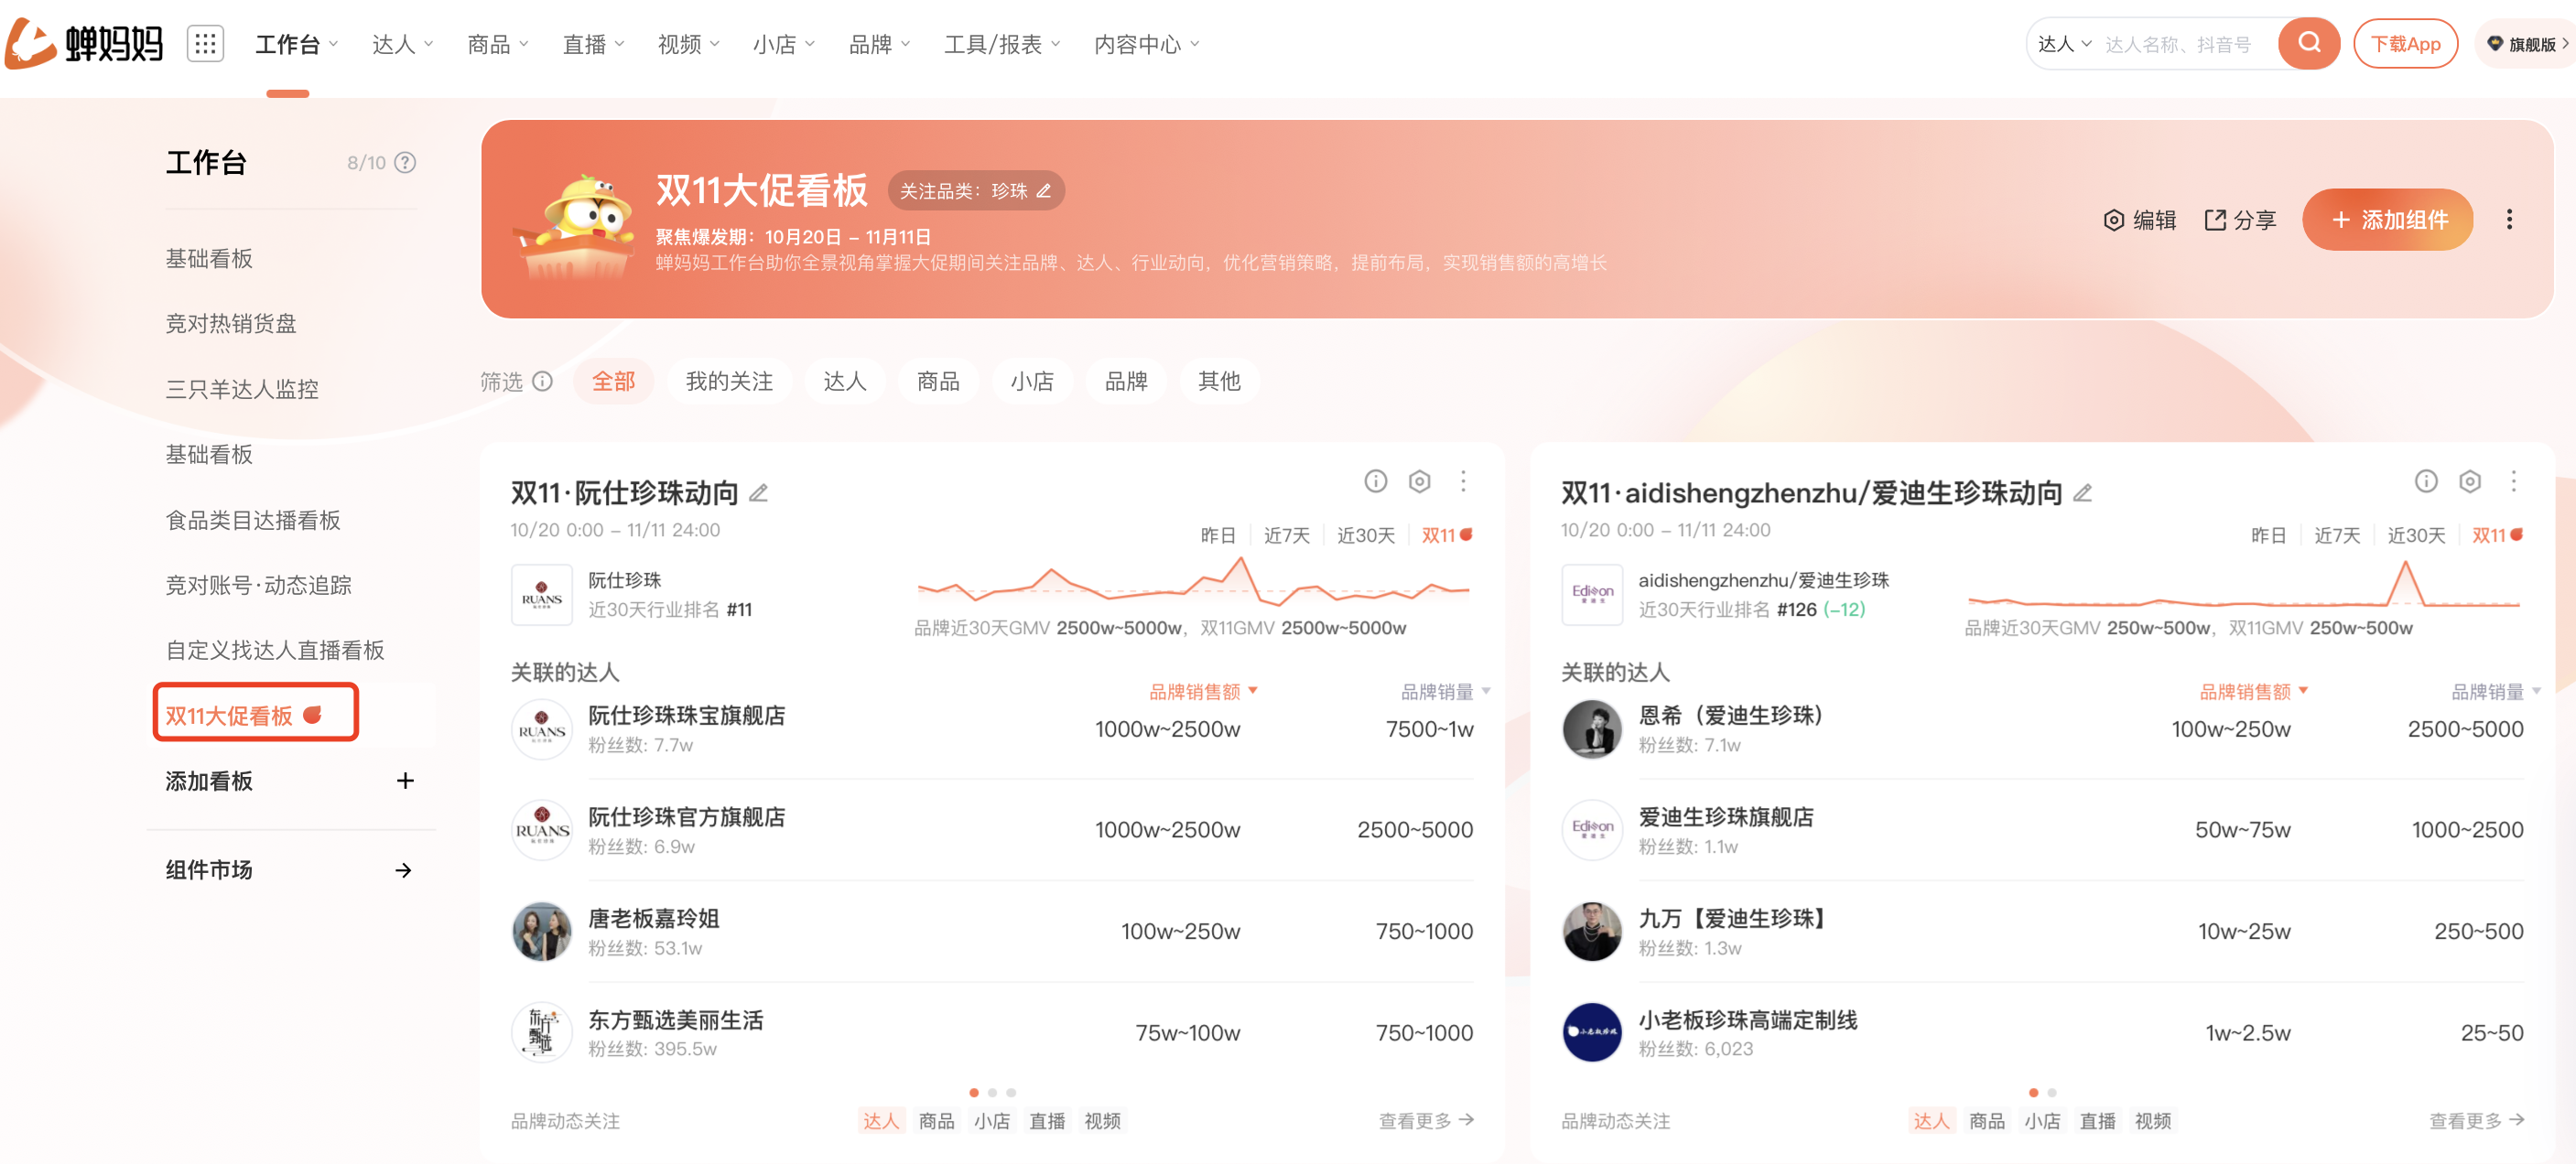
Task: Switch 阮仕珍珠 card to 昨日 range
Action: point(1217,535)
